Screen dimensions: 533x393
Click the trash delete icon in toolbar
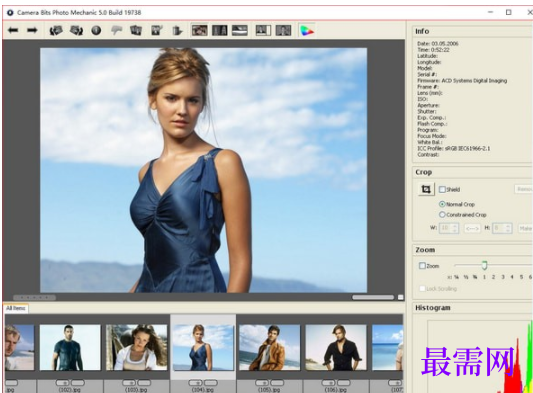(x=177, y=31)
